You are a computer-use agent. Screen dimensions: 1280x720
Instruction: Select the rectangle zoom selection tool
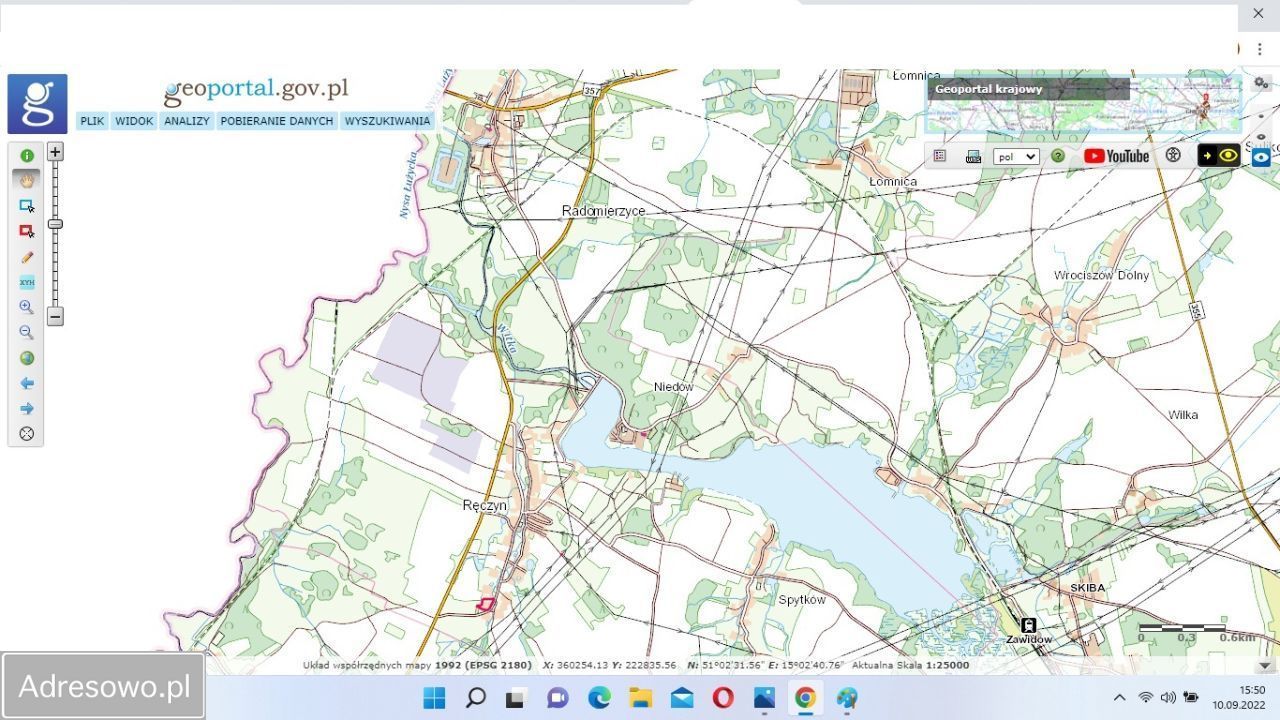click(x=27, y=206)
